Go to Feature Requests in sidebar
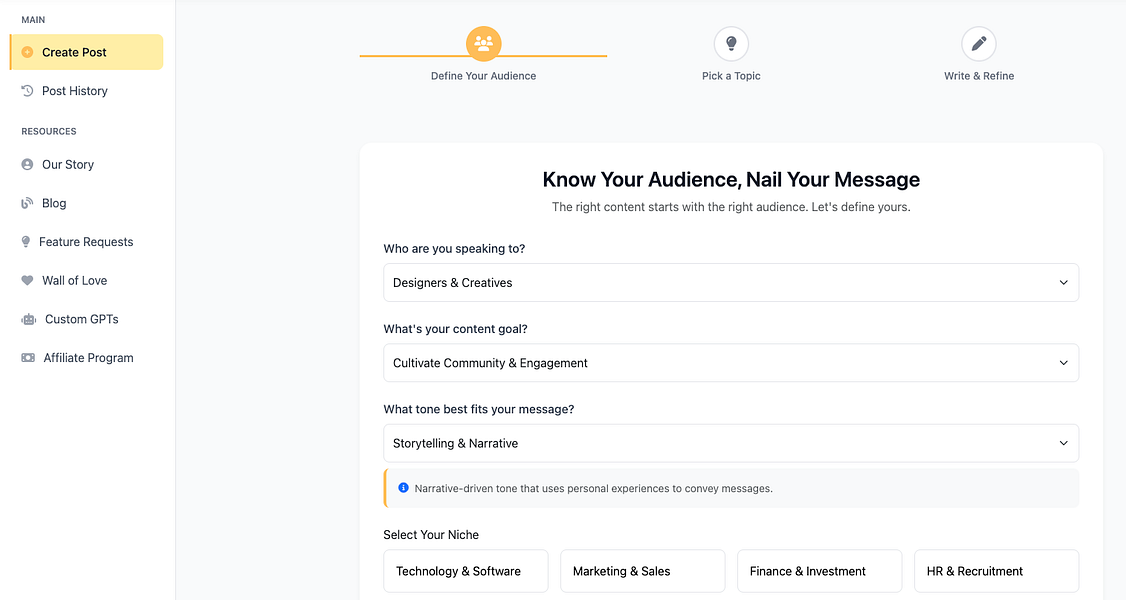The image size is (1126, 600). coord(86,242)
